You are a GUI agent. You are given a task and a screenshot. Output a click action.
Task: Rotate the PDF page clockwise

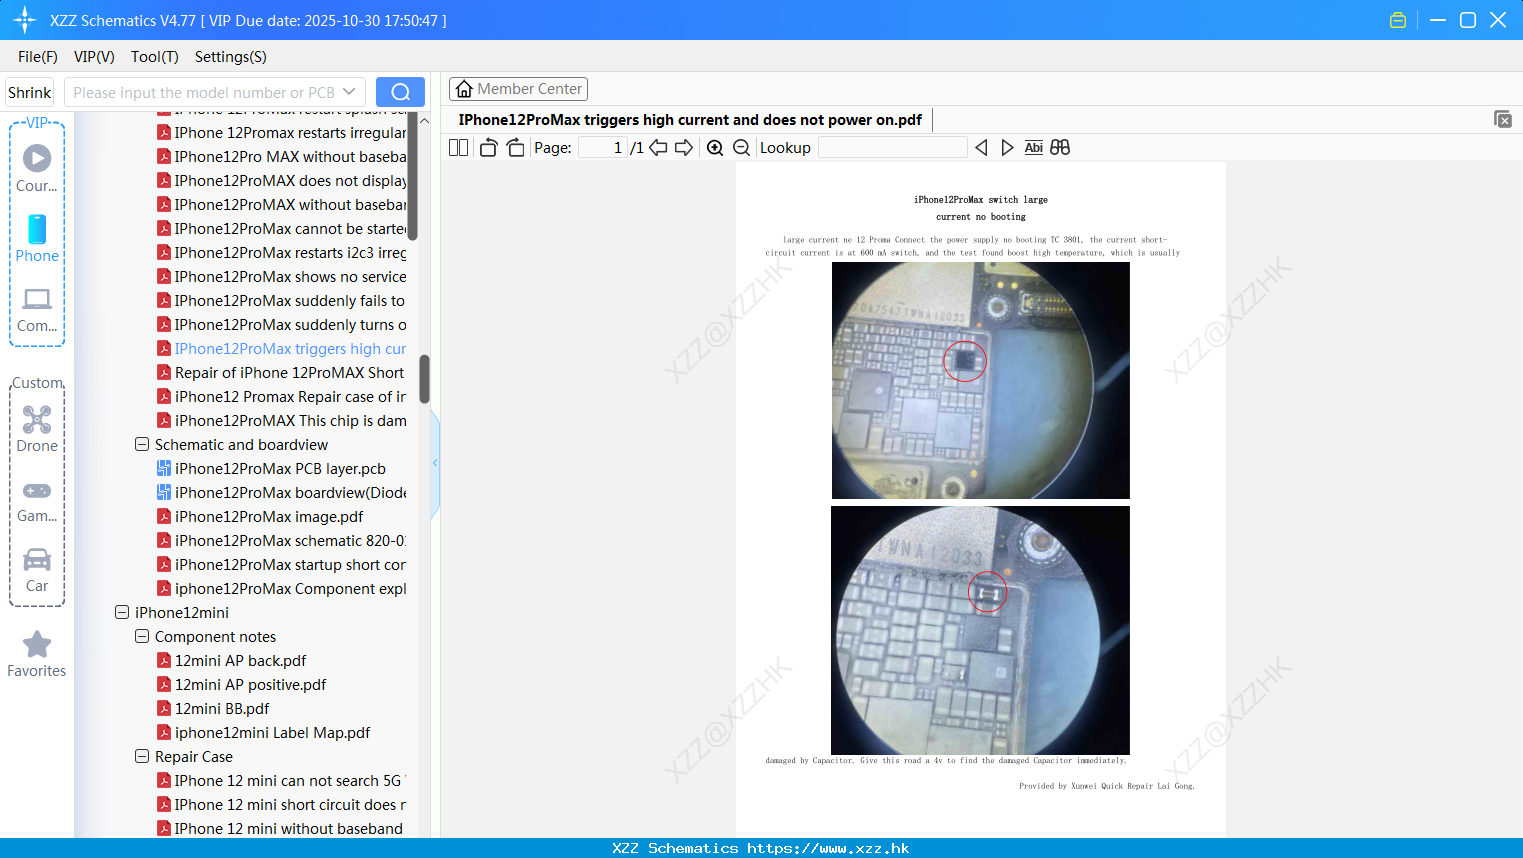(x=515, y=147)
